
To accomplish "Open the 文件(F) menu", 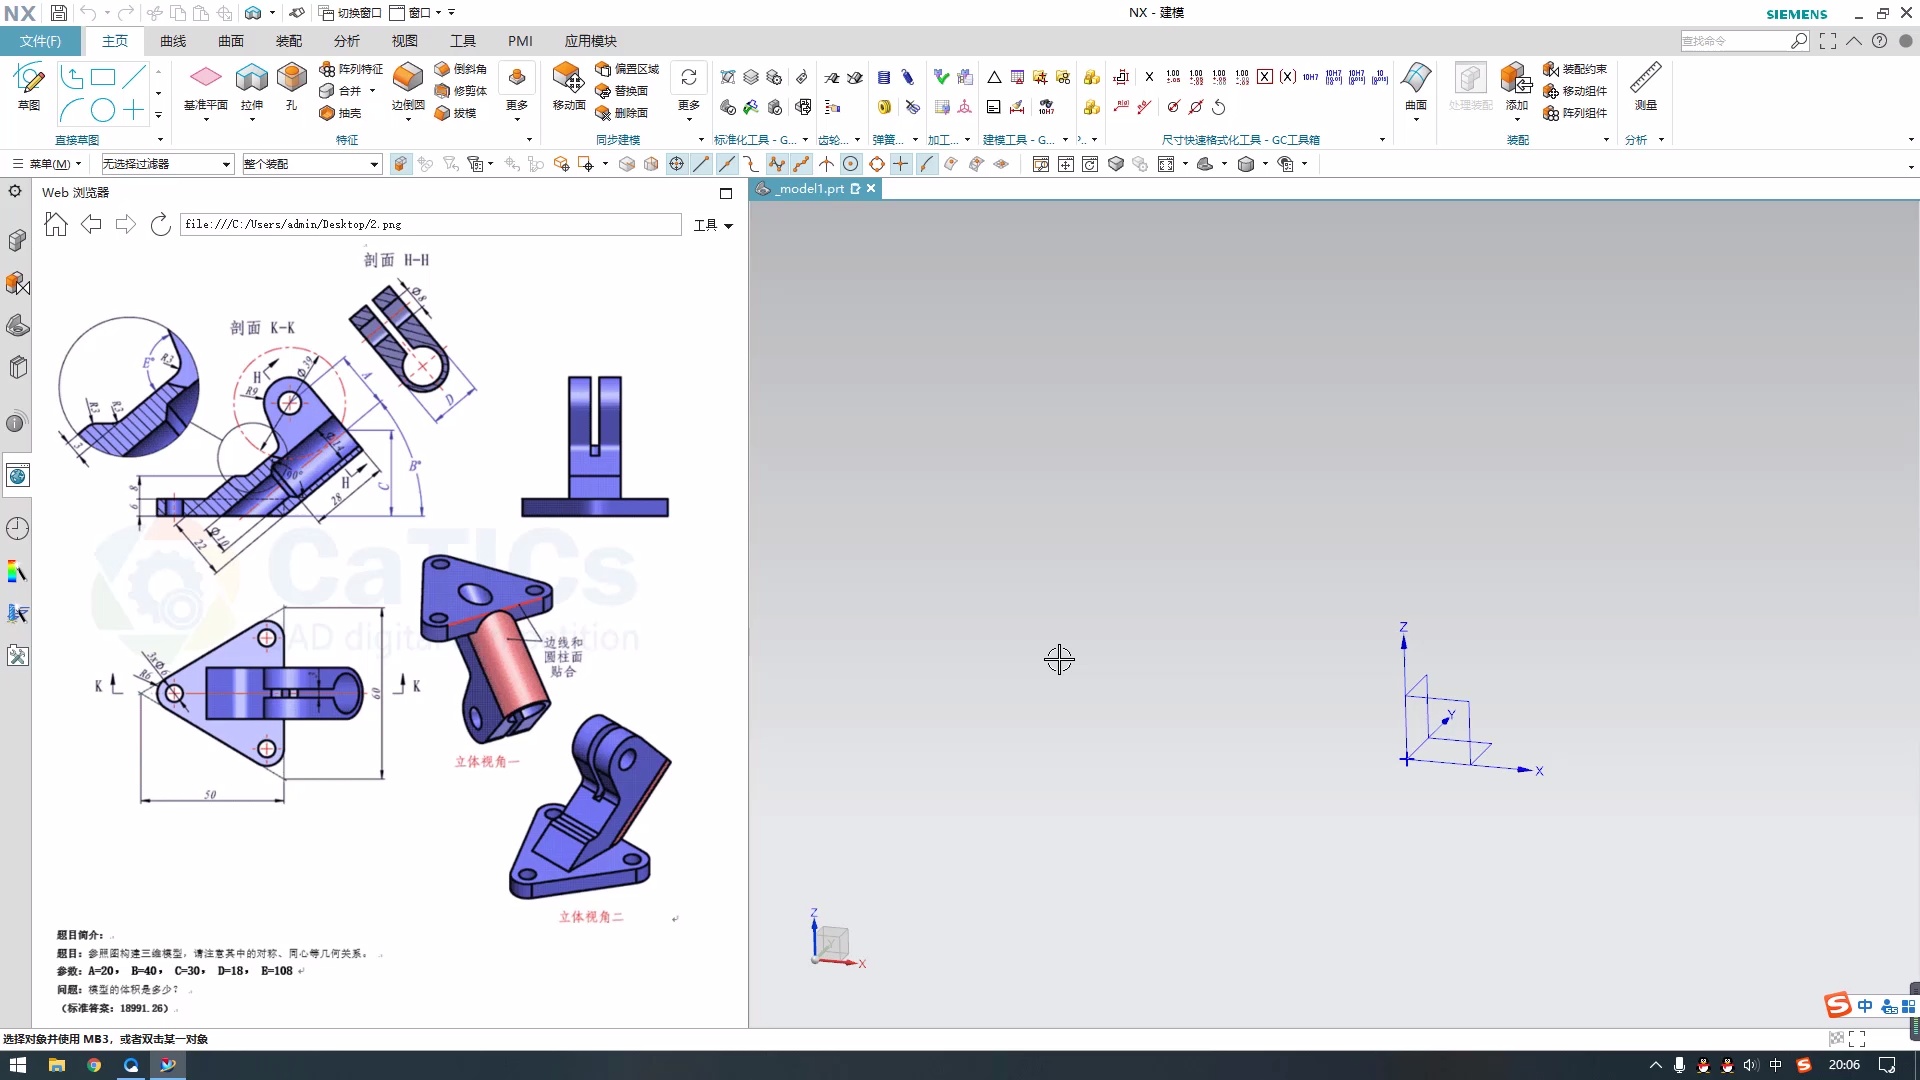I will pyautogui.click(x=40, y=41).
